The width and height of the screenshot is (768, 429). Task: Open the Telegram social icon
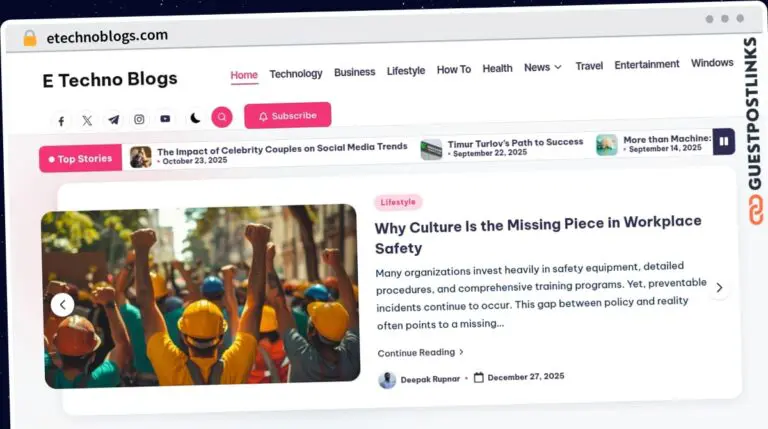[x=113, y=120]
